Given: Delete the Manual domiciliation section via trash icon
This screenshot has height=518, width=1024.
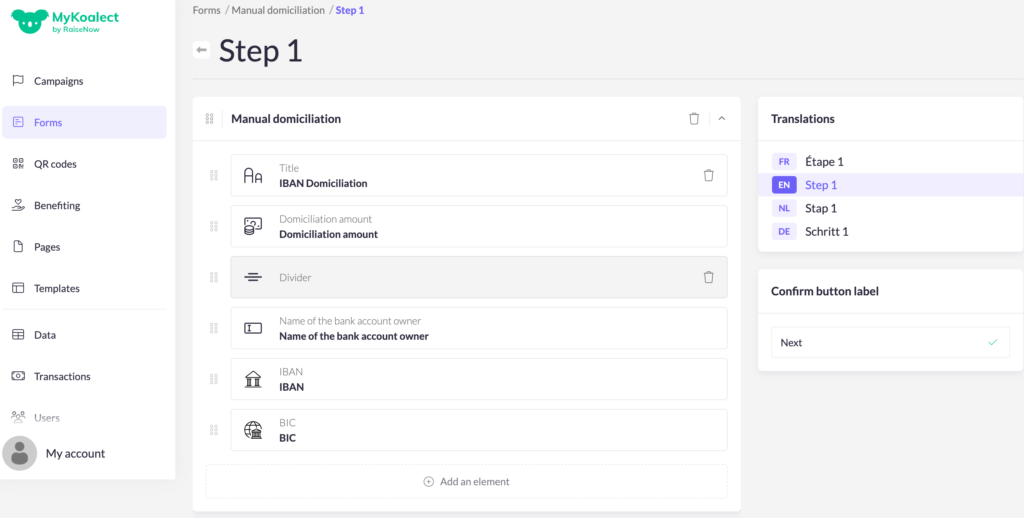Looking at the screenshot, I should (x=694, y=118).
